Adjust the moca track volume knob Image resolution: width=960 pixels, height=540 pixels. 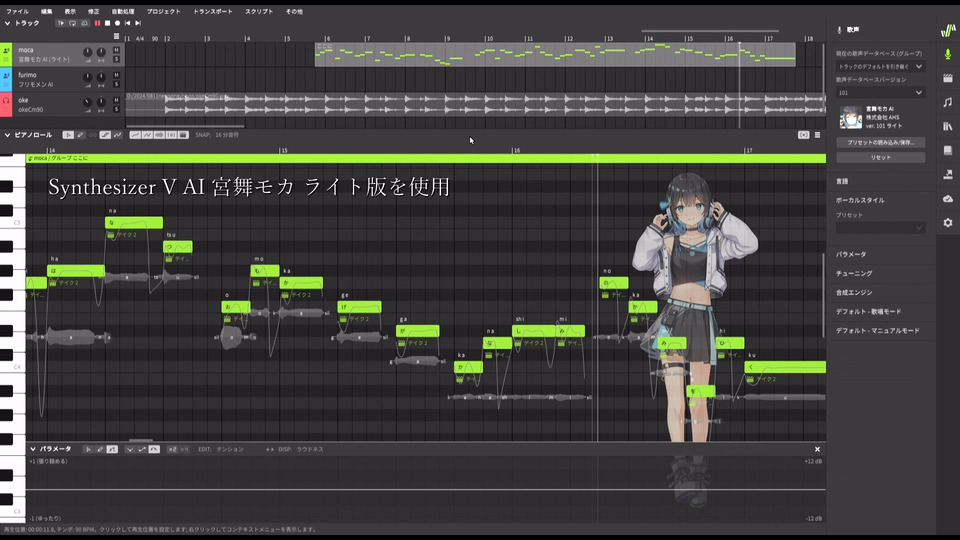coord(88,53)
